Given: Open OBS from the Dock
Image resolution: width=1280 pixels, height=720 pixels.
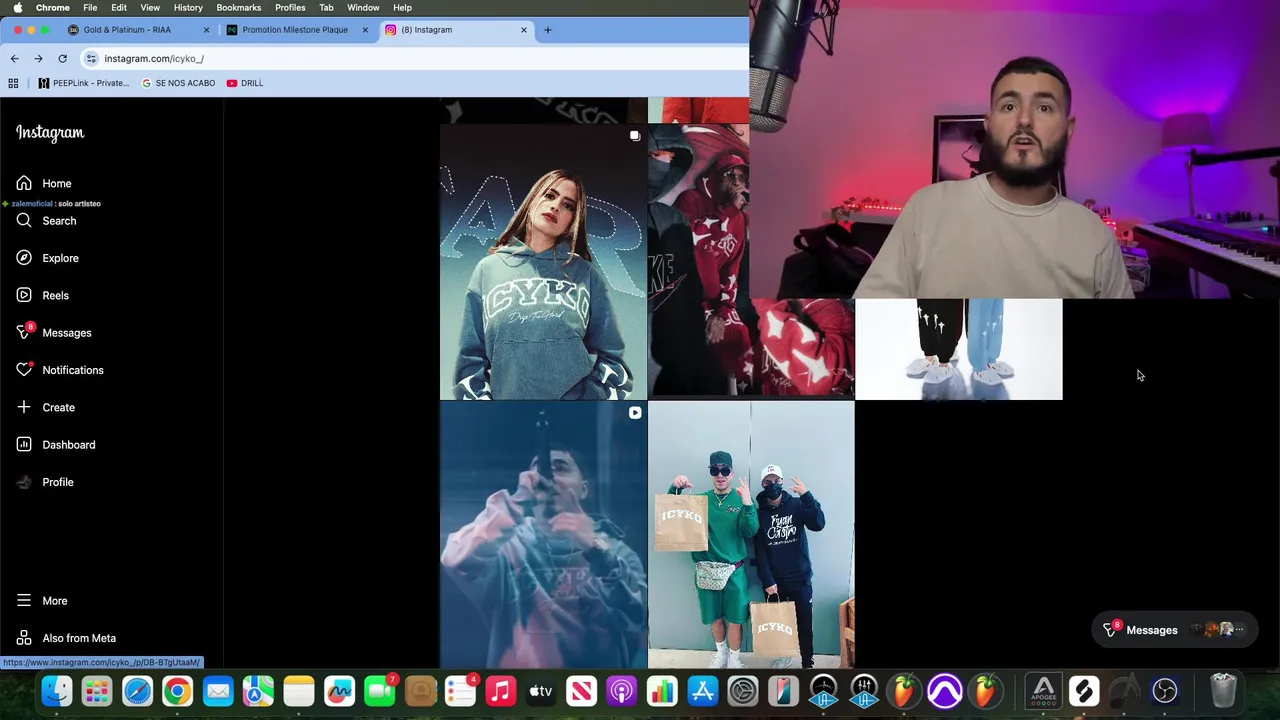Looking at the screenshot, I should point(1165,691).
